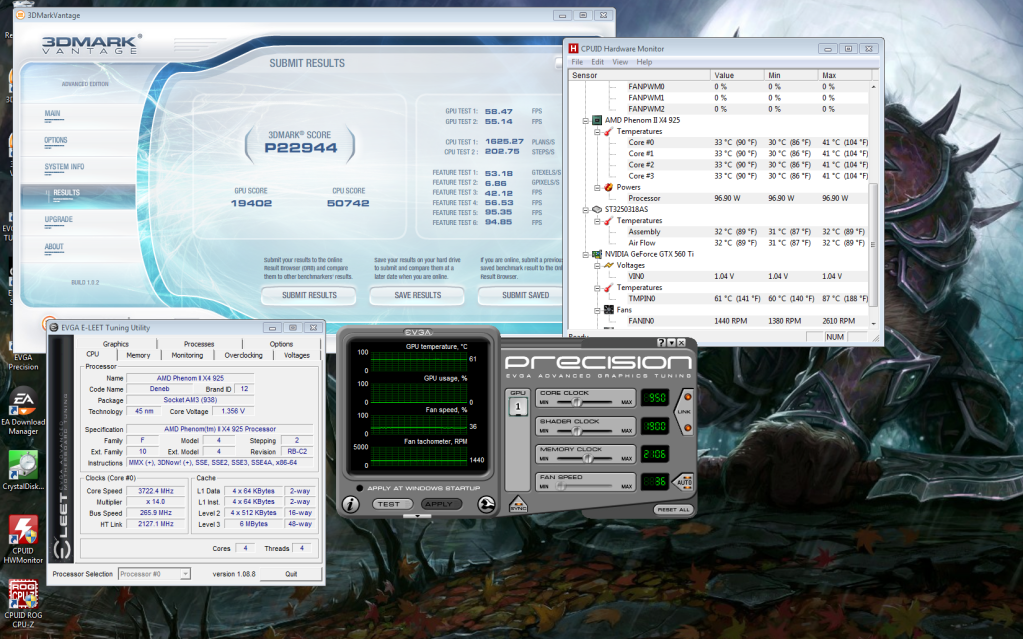Switch to the Overclocking tab in E-LEET
The image size is (1023, 639).
(243, 355)
